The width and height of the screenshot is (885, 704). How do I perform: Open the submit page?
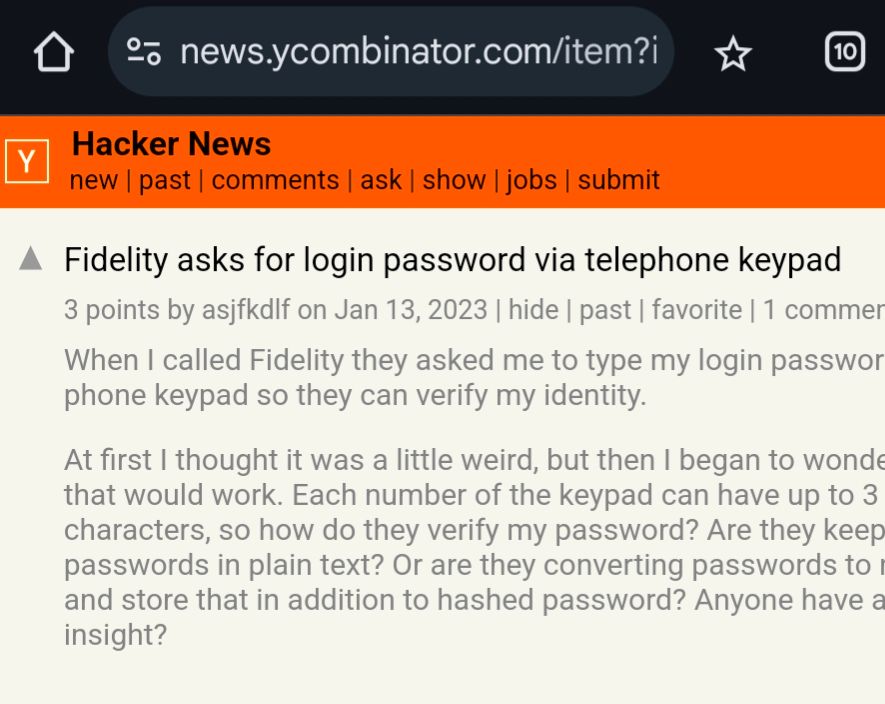tap(619, 180)
